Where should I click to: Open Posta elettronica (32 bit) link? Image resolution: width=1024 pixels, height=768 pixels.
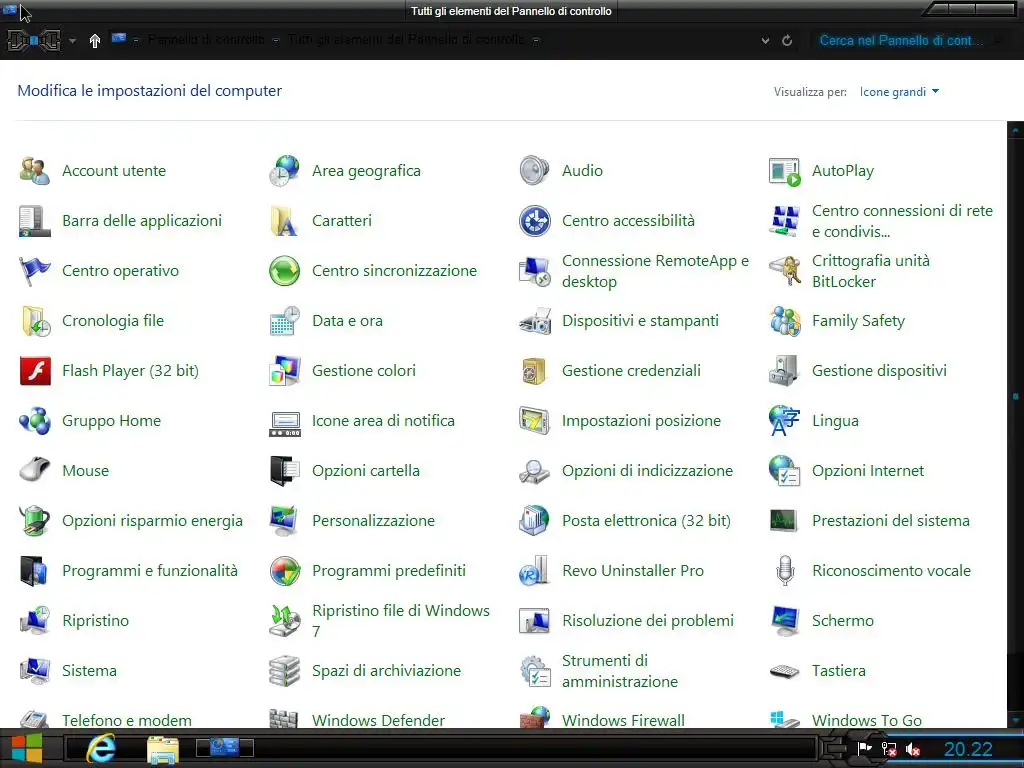pyautogui.click(x=646, y=520)
